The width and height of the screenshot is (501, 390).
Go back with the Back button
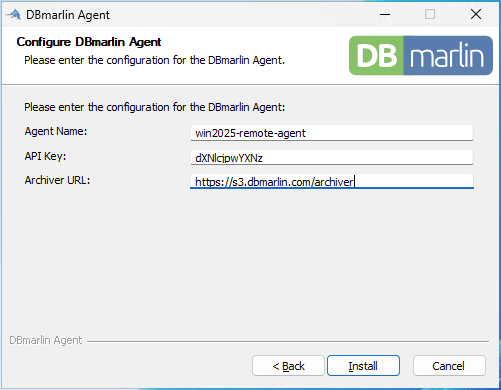288,365
